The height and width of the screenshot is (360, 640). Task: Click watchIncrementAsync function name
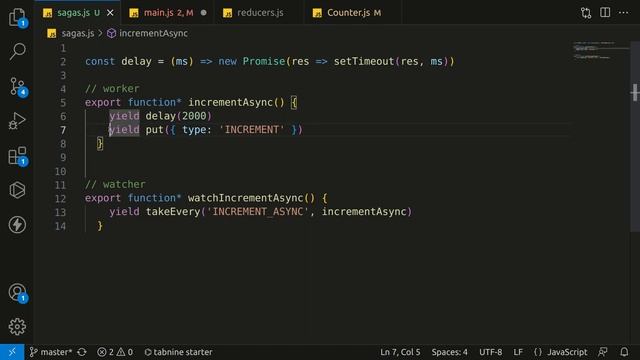(245, 198)
